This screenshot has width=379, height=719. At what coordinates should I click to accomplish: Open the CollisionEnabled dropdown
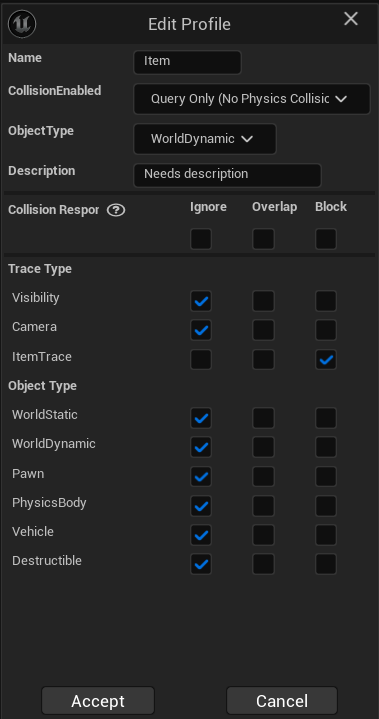(252, 99)
